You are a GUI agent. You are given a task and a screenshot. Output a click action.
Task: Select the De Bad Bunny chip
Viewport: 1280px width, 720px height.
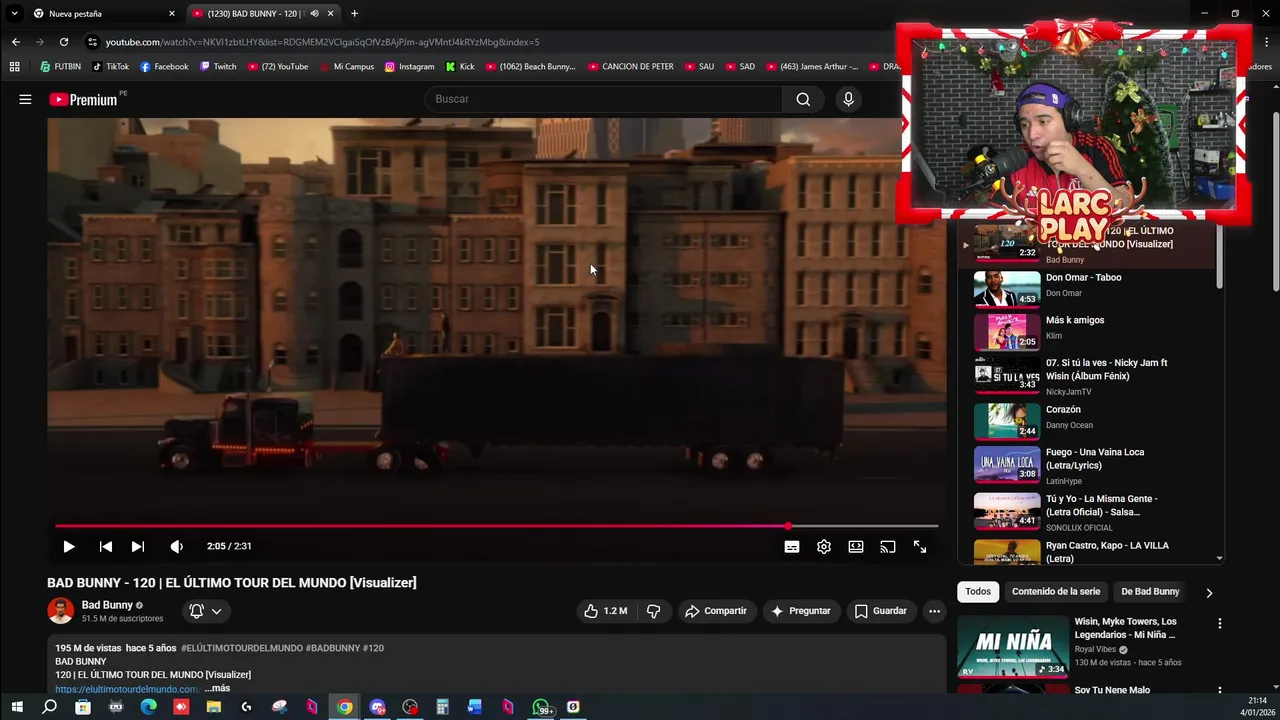(1150, 592)
